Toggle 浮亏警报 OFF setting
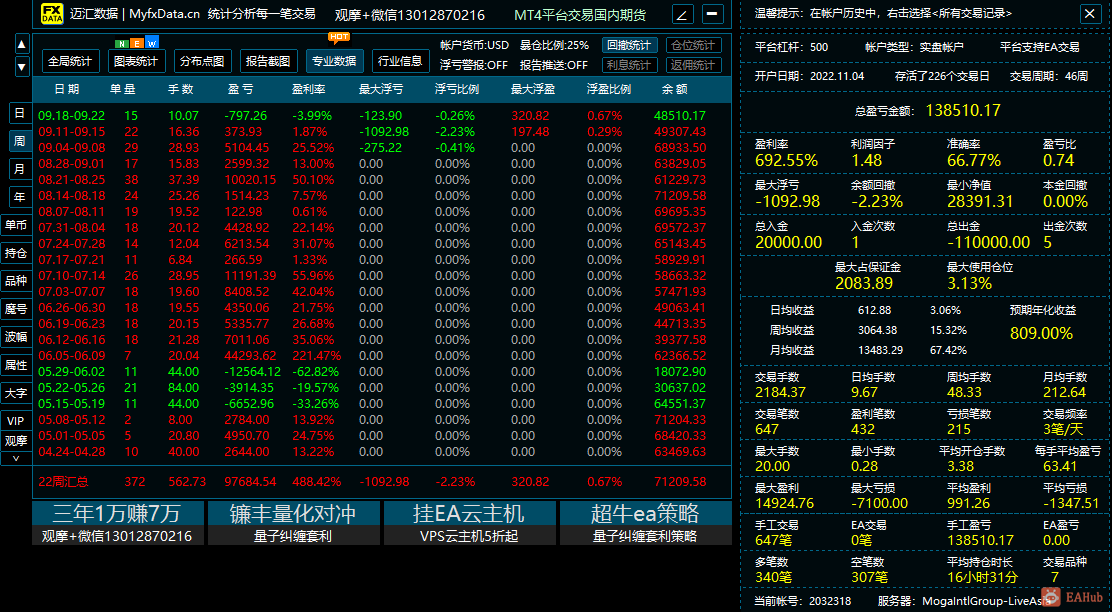The image size is (1112, 612). click(474, 65)
